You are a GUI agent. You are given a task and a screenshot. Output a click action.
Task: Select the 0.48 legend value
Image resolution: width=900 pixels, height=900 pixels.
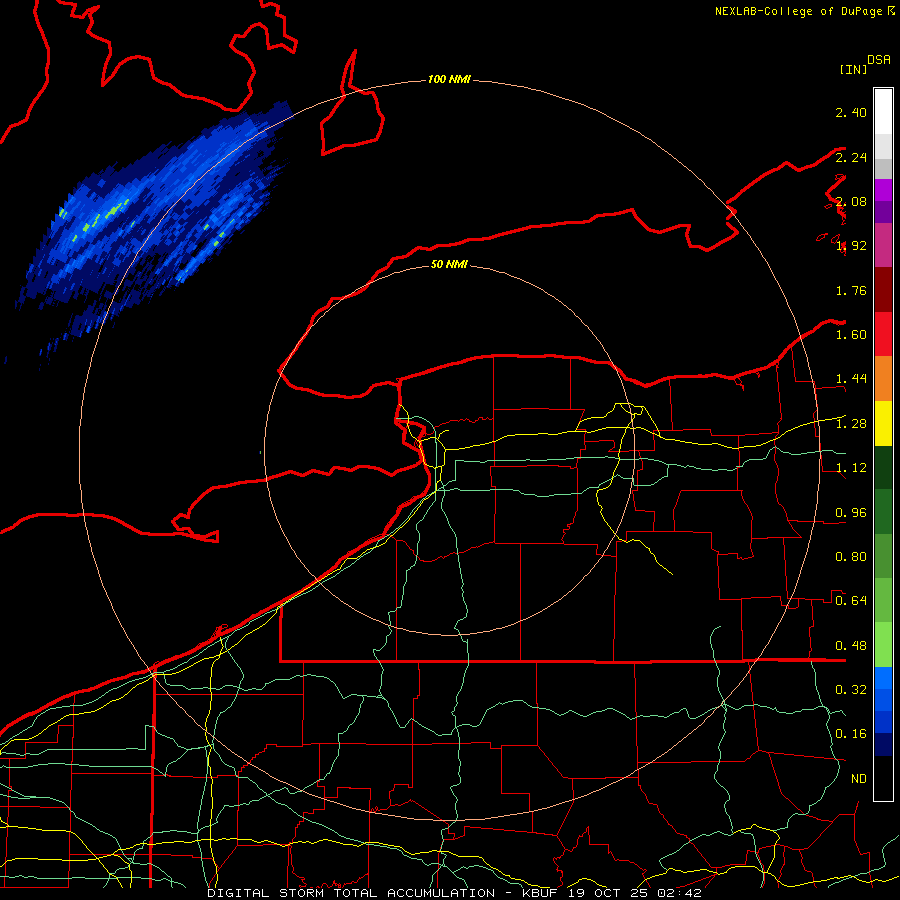(851, 646)
